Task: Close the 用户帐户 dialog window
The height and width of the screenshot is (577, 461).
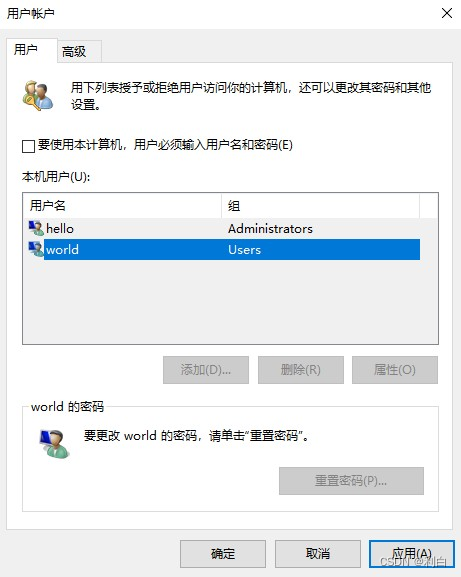Action: coord(447,13)
